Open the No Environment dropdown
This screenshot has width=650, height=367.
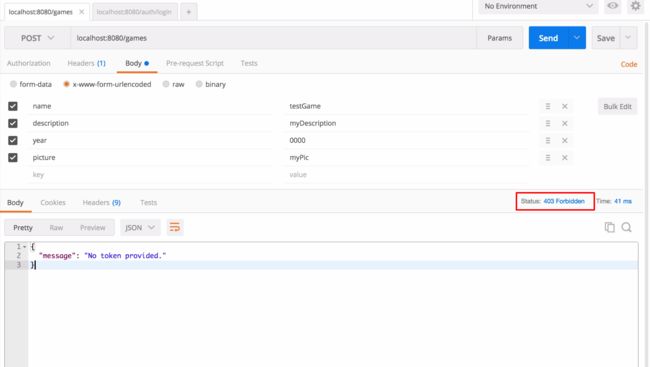538,6
